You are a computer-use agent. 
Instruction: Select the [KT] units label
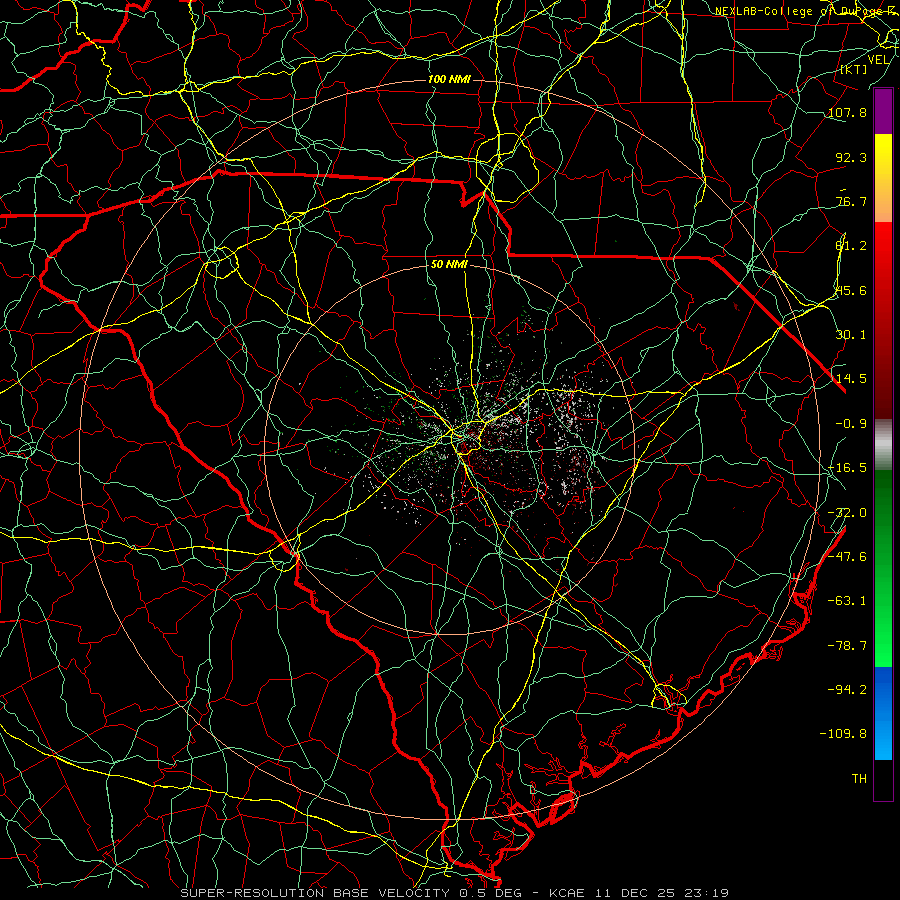click(854, 69)
